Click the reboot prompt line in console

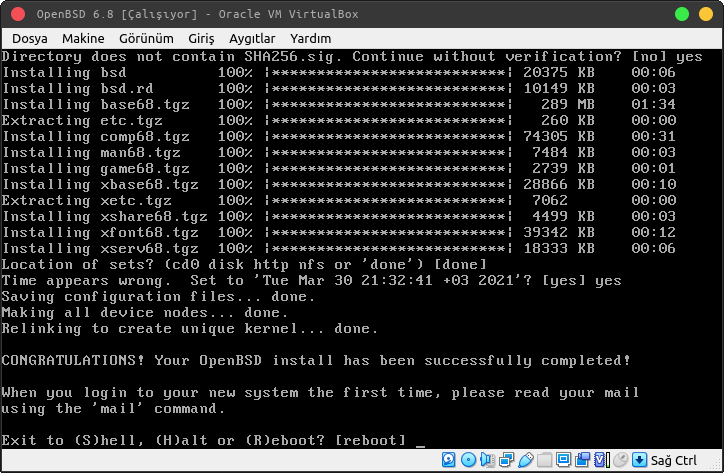coord(213,440)
